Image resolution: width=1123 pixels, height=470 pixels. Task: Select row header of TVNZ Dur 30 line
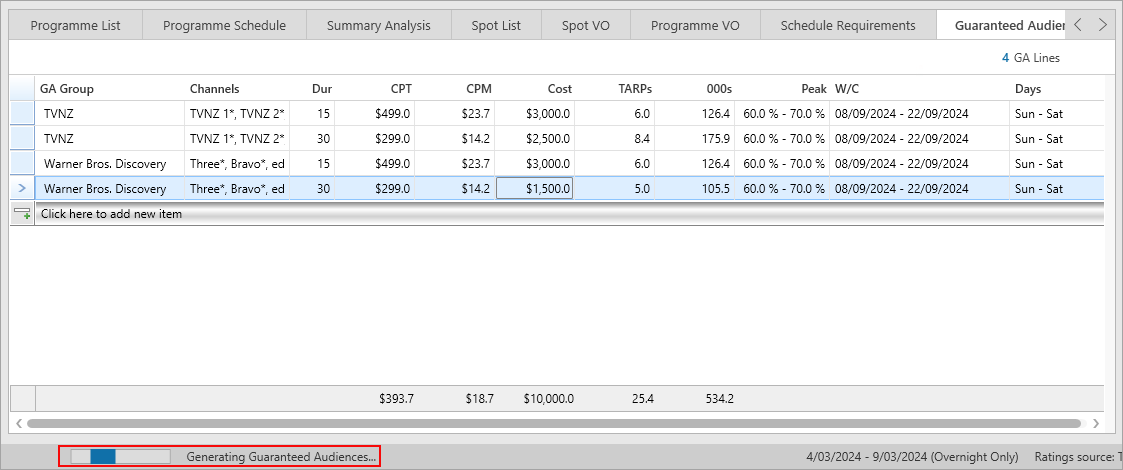22,138
